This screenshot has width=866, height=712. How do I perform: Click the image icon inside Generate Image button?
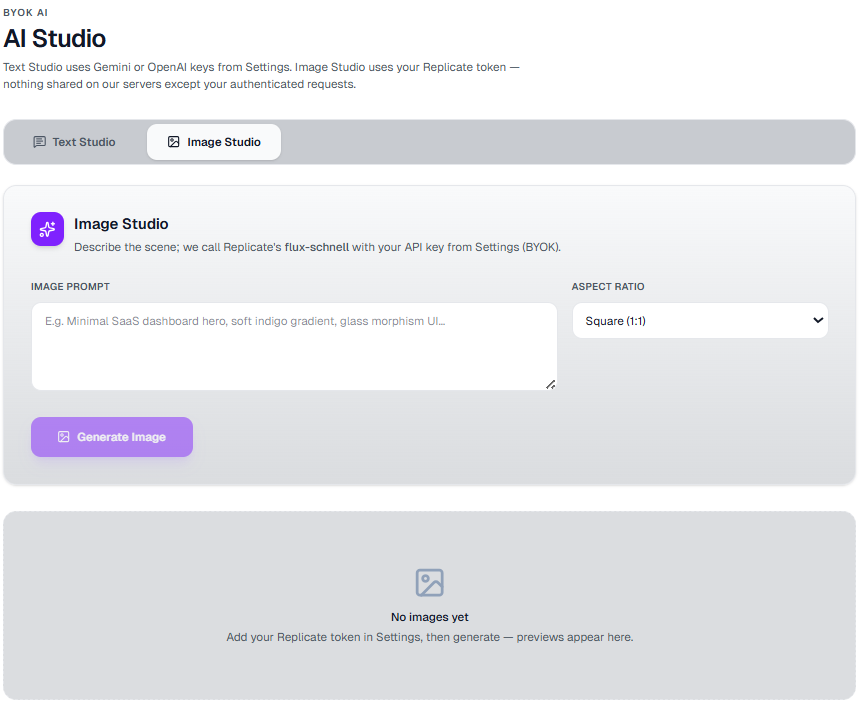(x=64, y=437)
